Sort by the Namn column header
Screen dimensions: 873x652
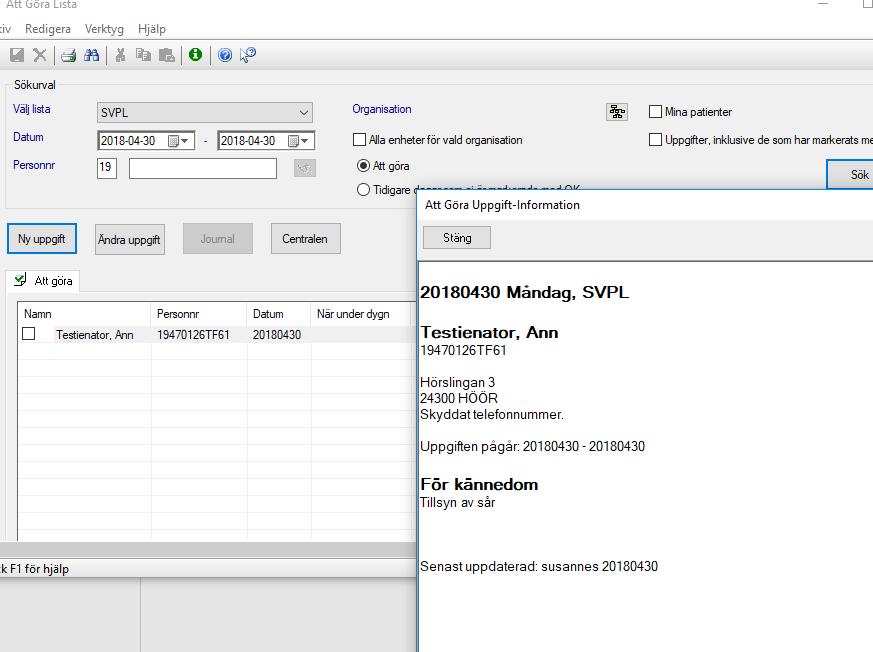pos(84,314)
